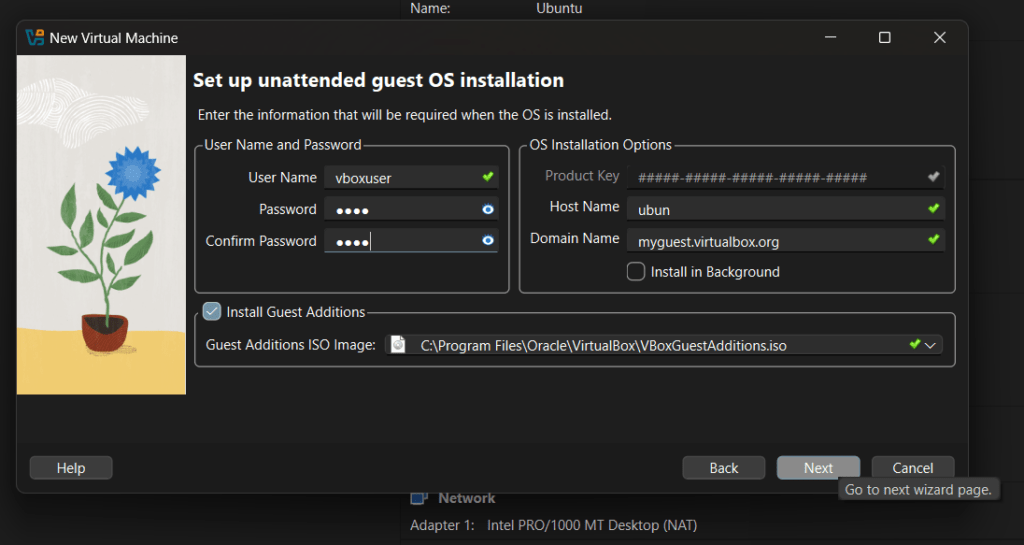The width and height of the screenshot is (1024, 545).
Task: Show the Password field characters
Action: pyautogui.click(x=487, y=210)
